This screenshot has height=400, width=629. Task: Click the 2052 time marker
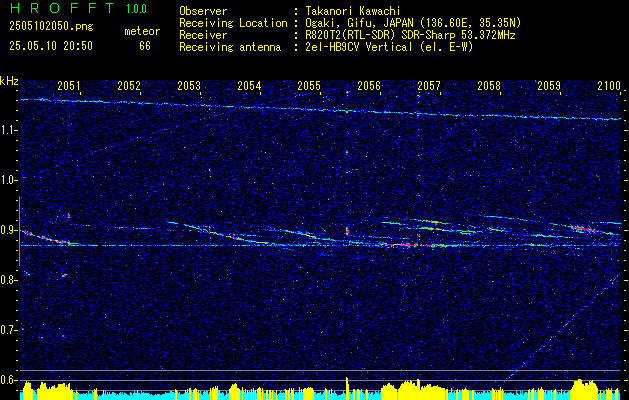pyautogui.click(x=129, y=85)
